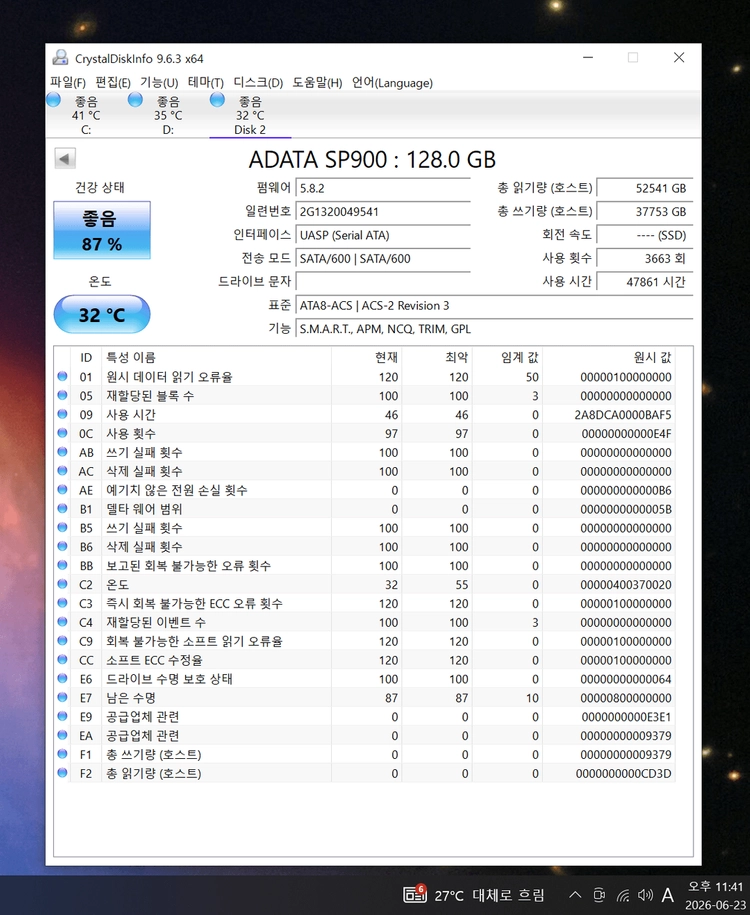Open the 파일(F) menu
Screen dimensions: 750x915
pyautogui.click(x=68, y=82)
